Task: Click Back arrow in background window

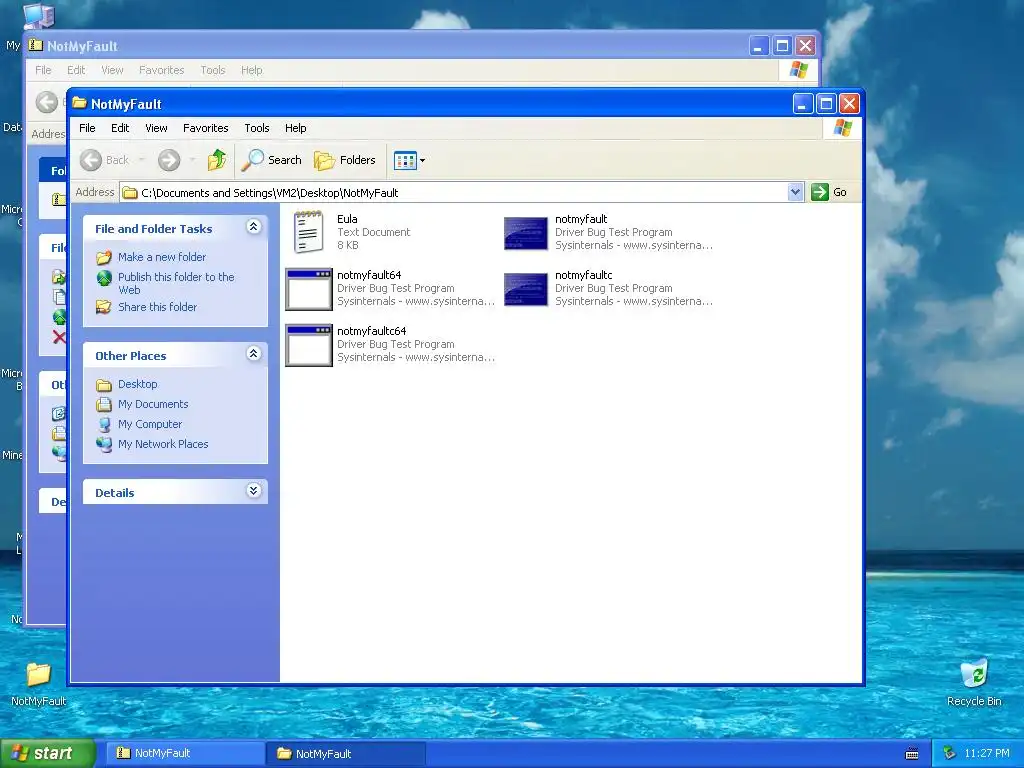Action: 47,102
